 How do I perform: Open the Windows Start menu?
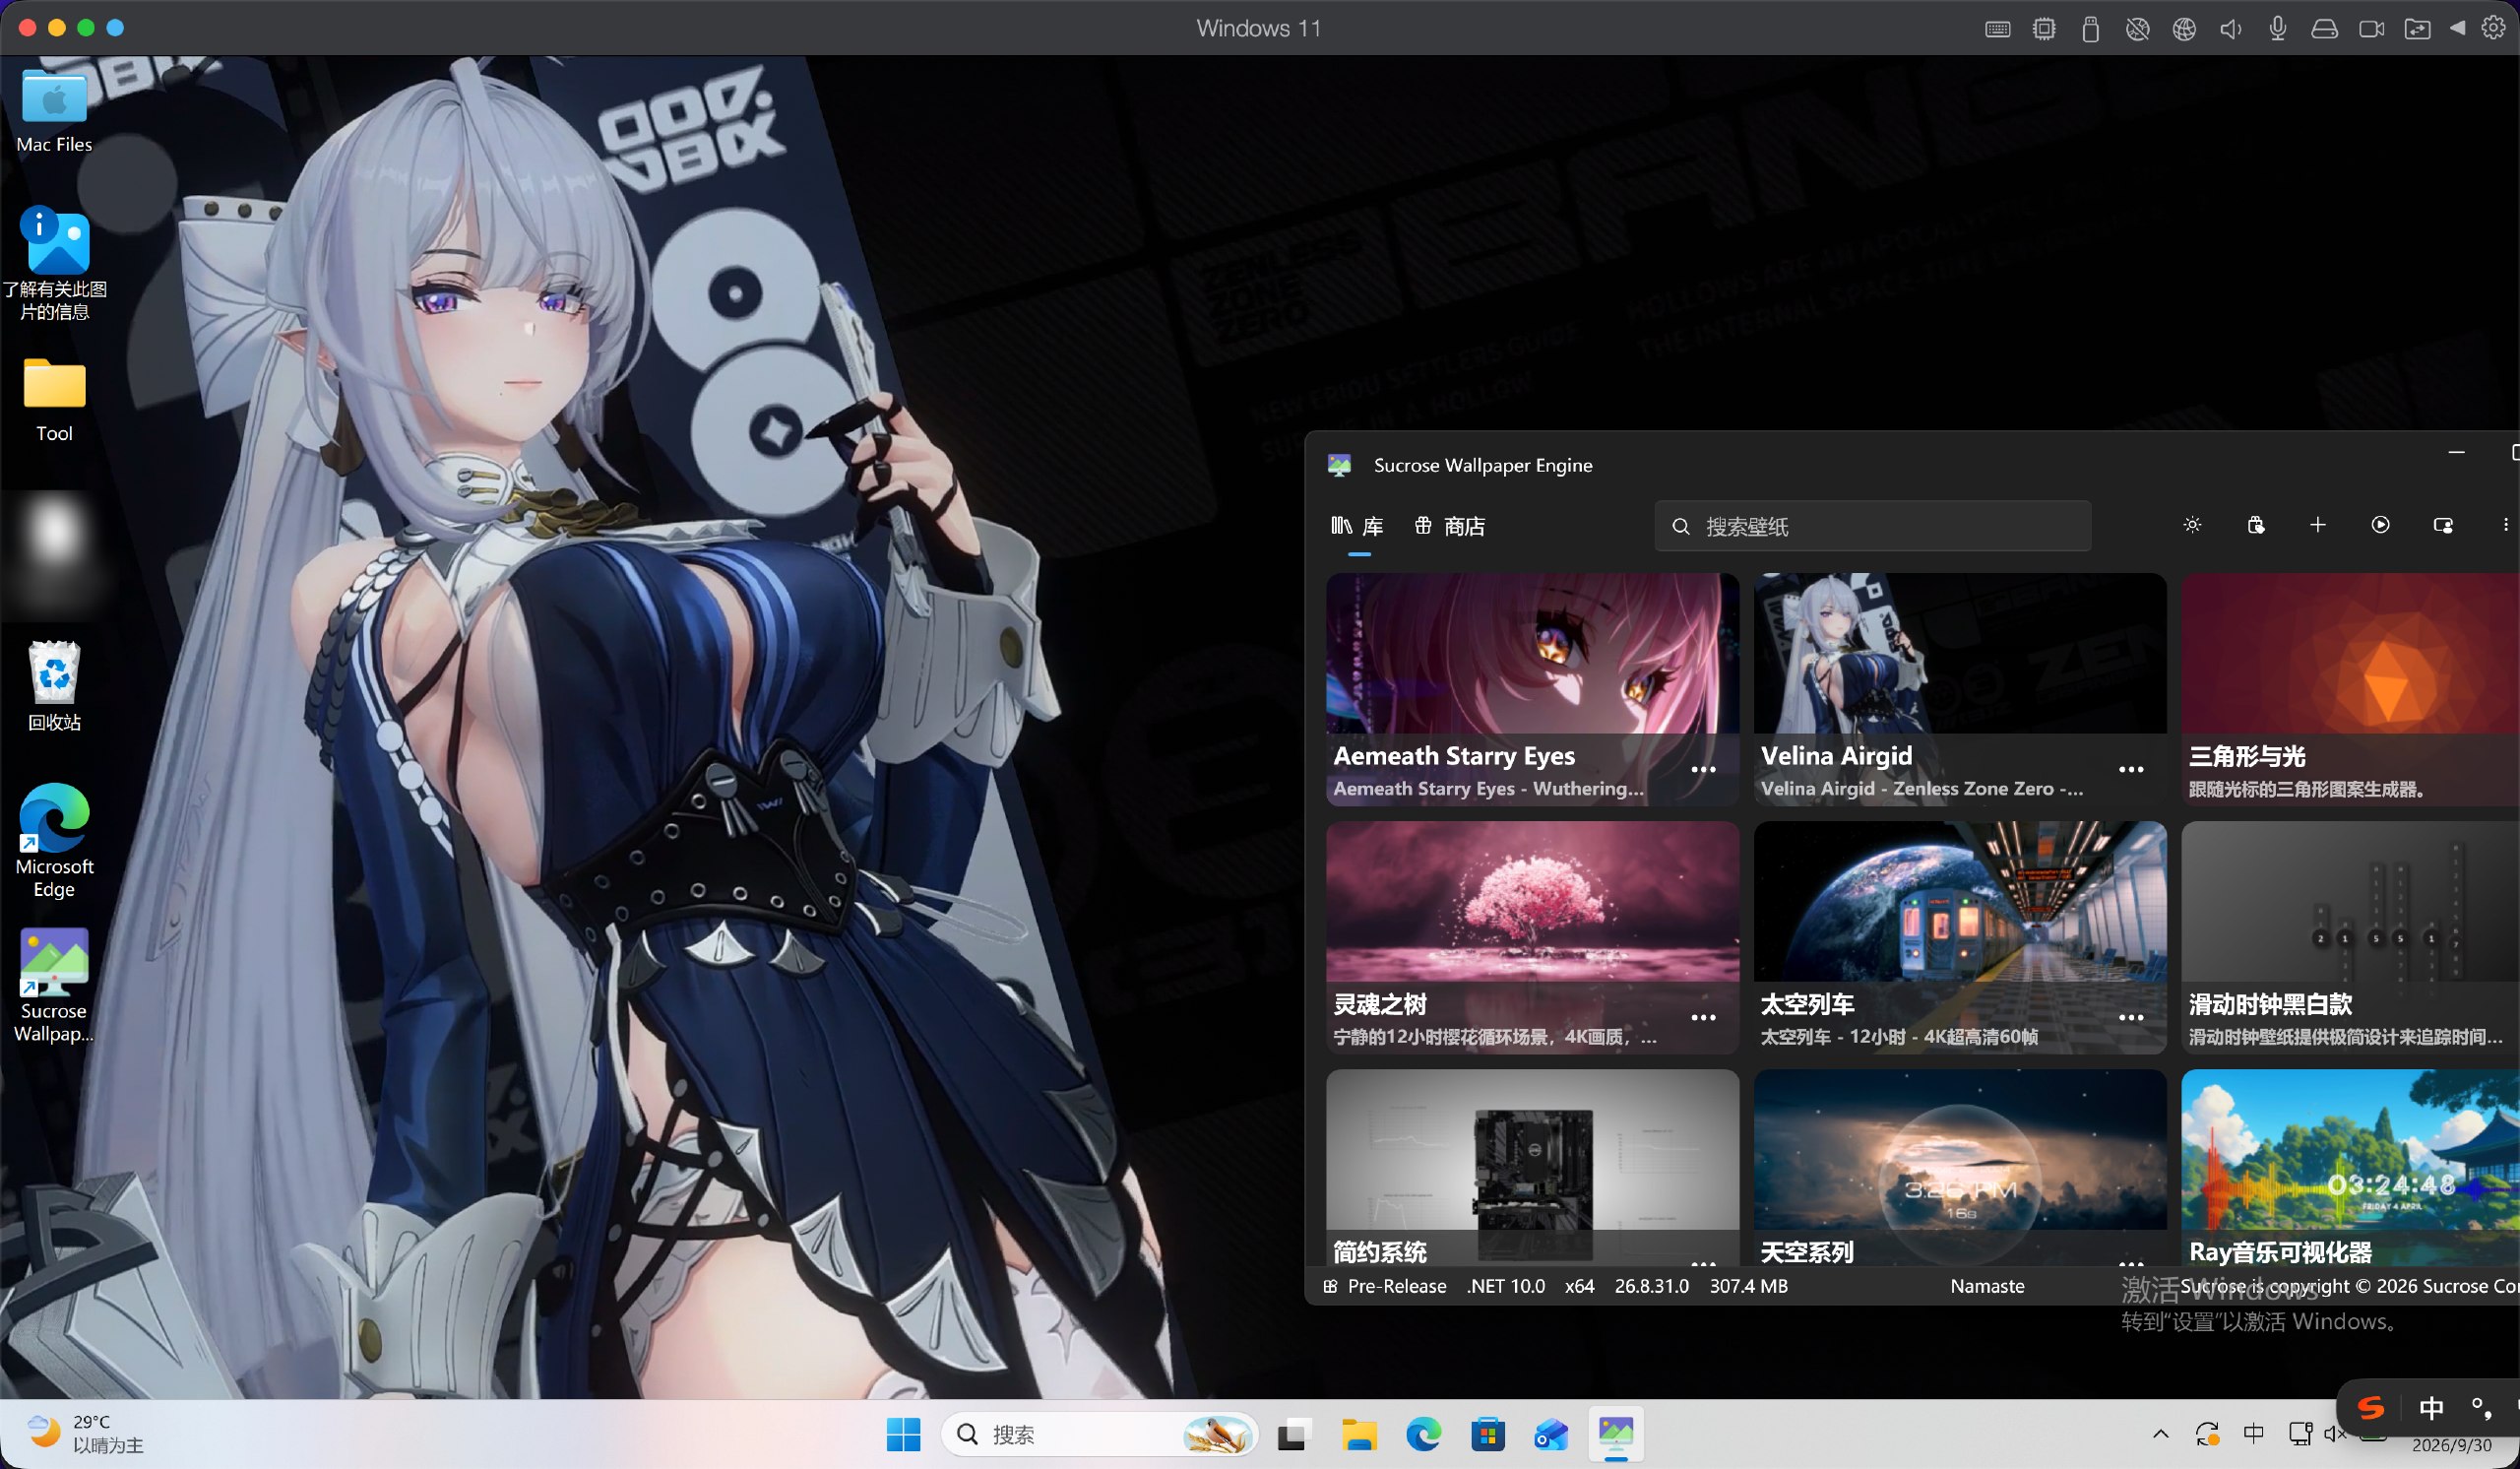pyautogui.click(x=903, y=1435)
